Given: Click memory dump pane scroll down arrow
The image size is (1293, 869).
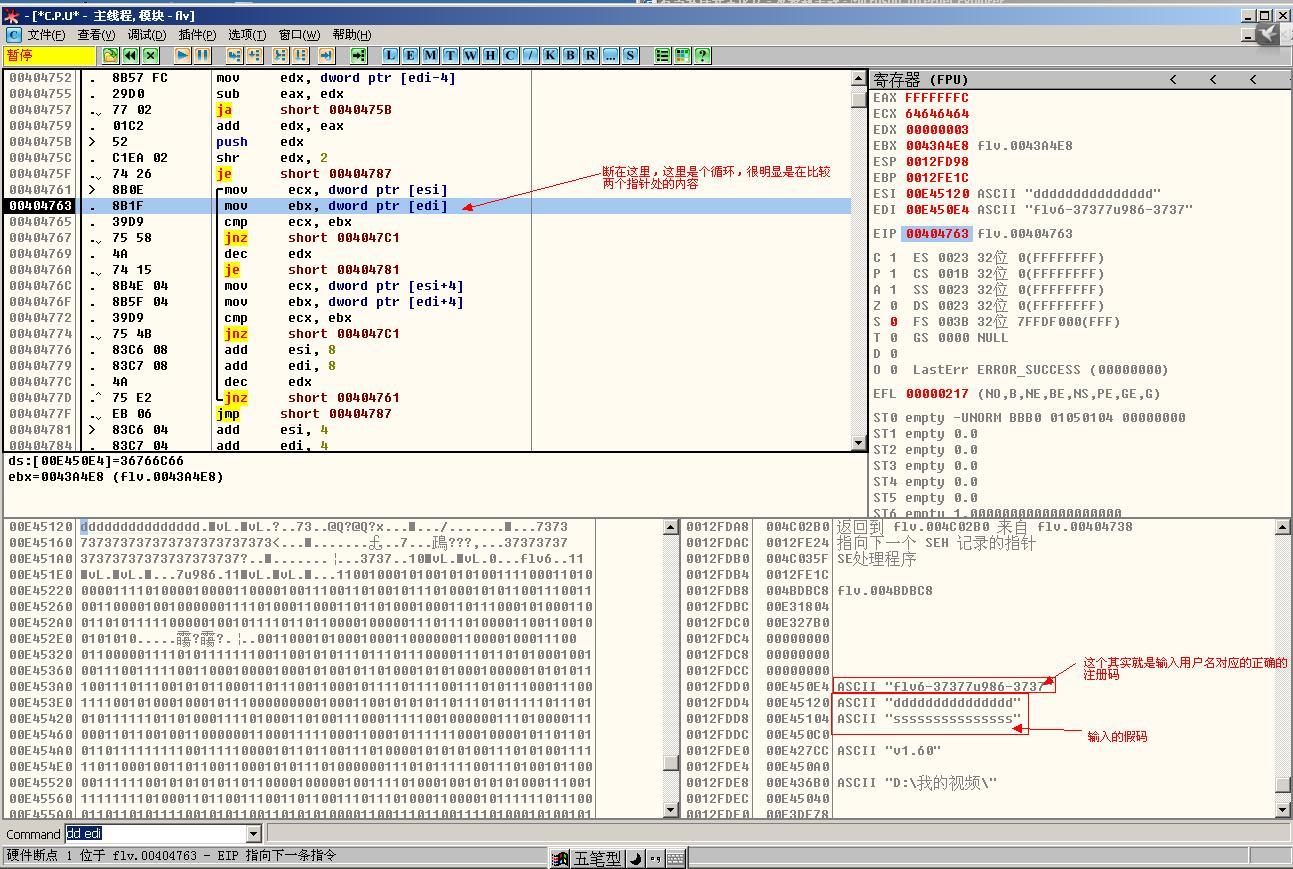Looking at the screenshot, I should (x=671, y=810).
